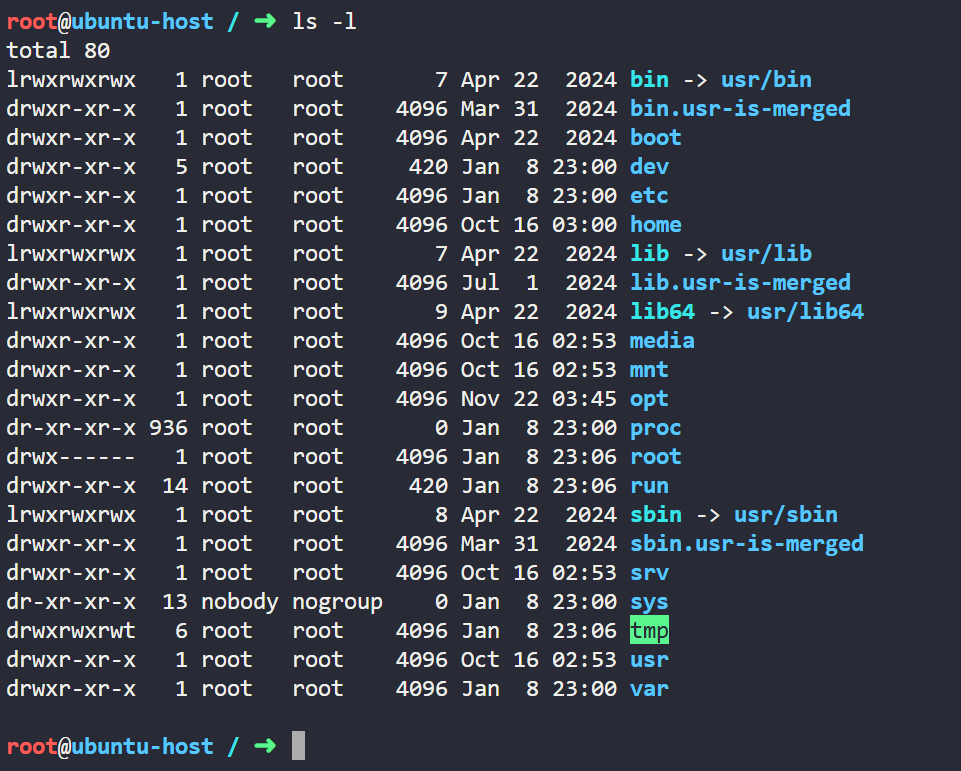Click the home directory entry
The image size is (961, 771).
coord(655,224)
